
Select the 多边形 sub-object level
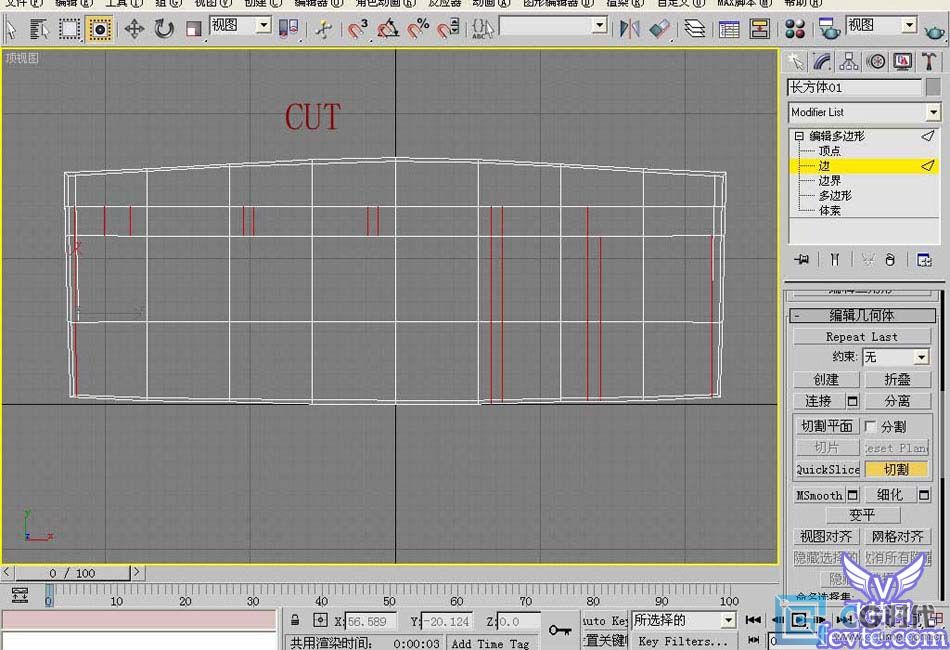[835, 196]
